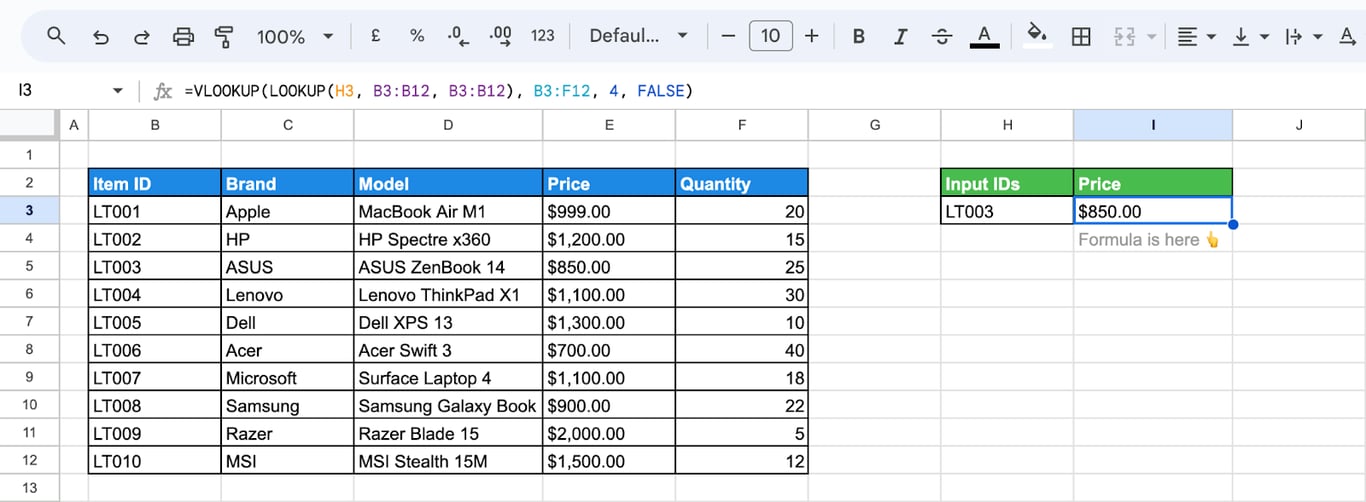Click the LT010 cell

(x=155, y=461)
